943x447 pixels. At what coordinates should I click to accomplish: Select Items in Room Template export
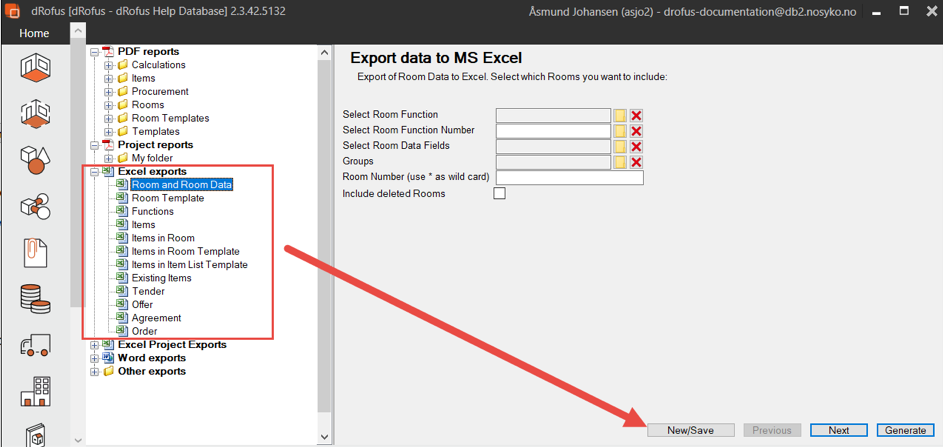tap(185, 251)
